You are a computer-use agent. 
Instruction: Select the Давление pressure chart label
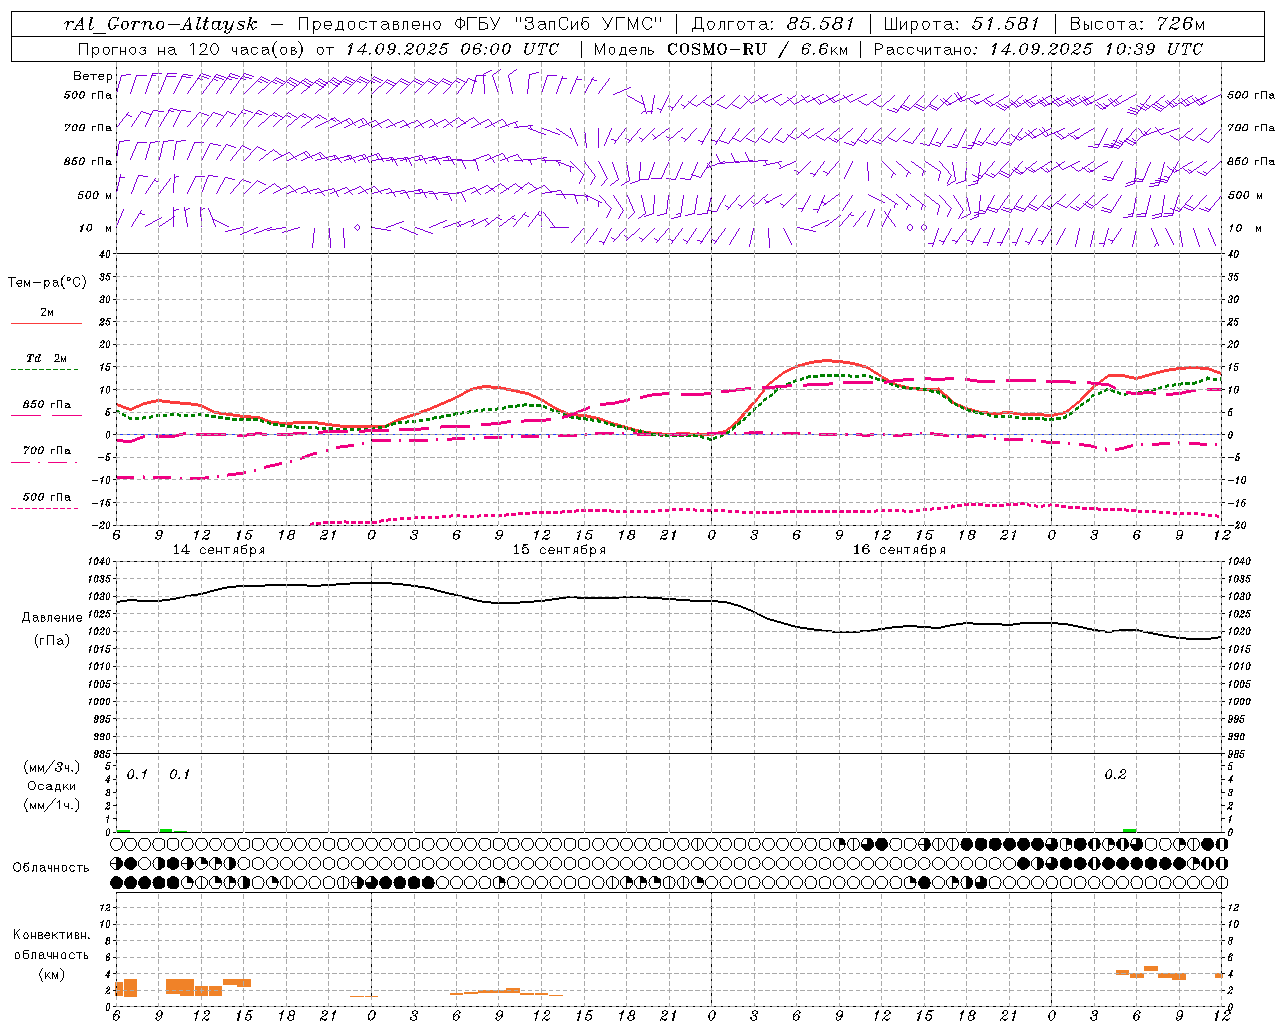pyautogui.click(x=52, y=618)
